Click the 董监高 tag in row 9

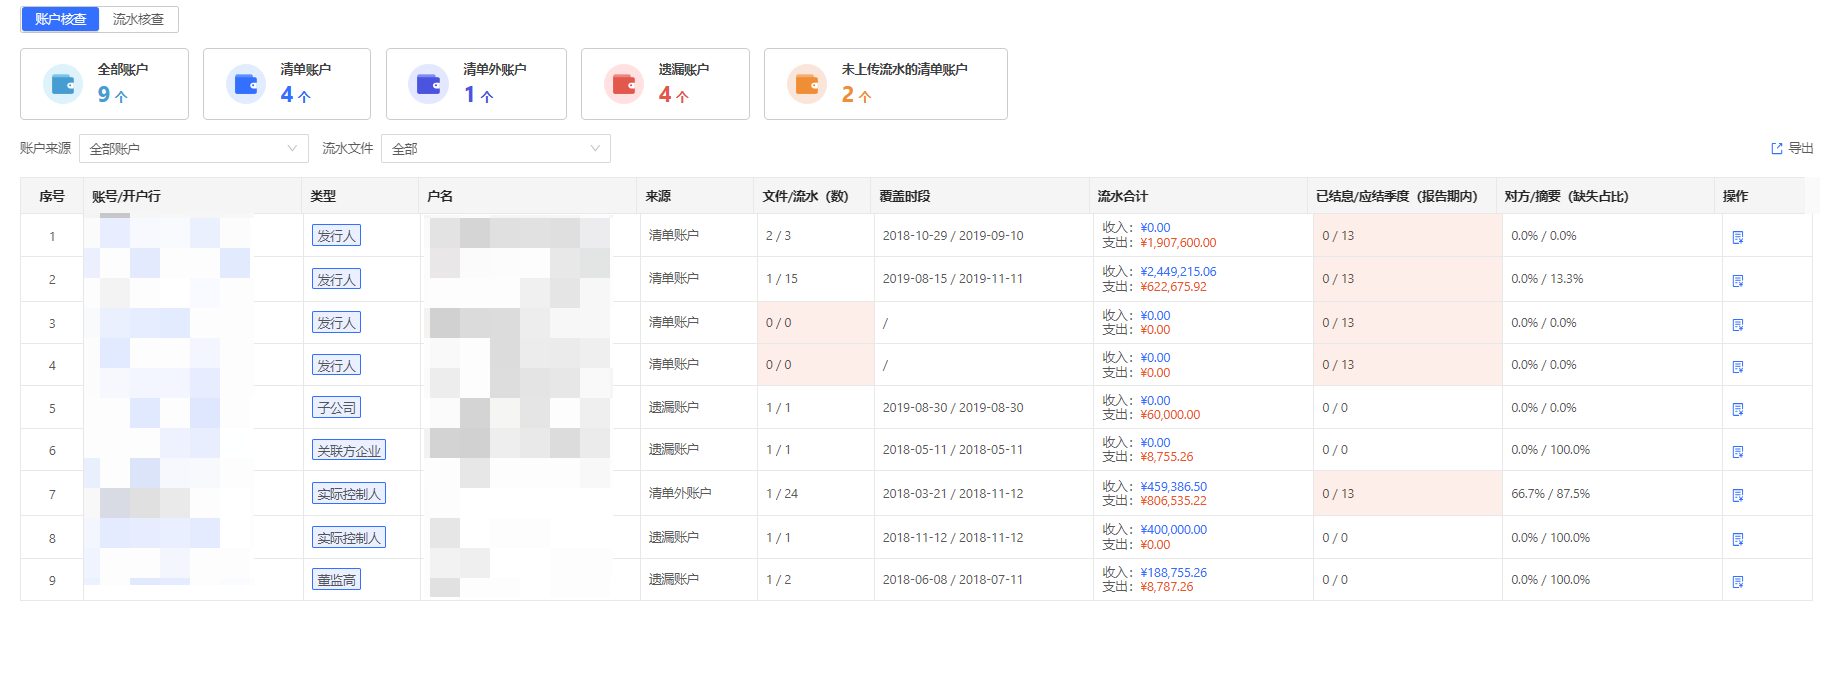(336, 580)
